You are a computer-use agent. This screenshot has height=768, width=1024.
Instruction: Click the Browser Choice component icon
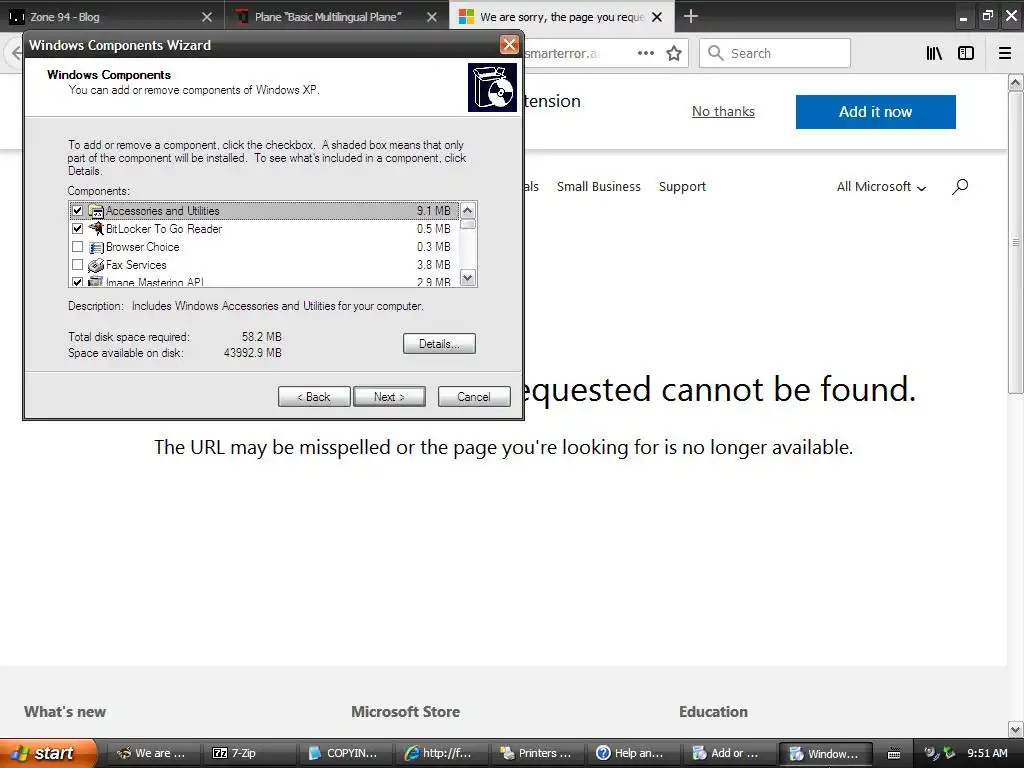(96, 247)
